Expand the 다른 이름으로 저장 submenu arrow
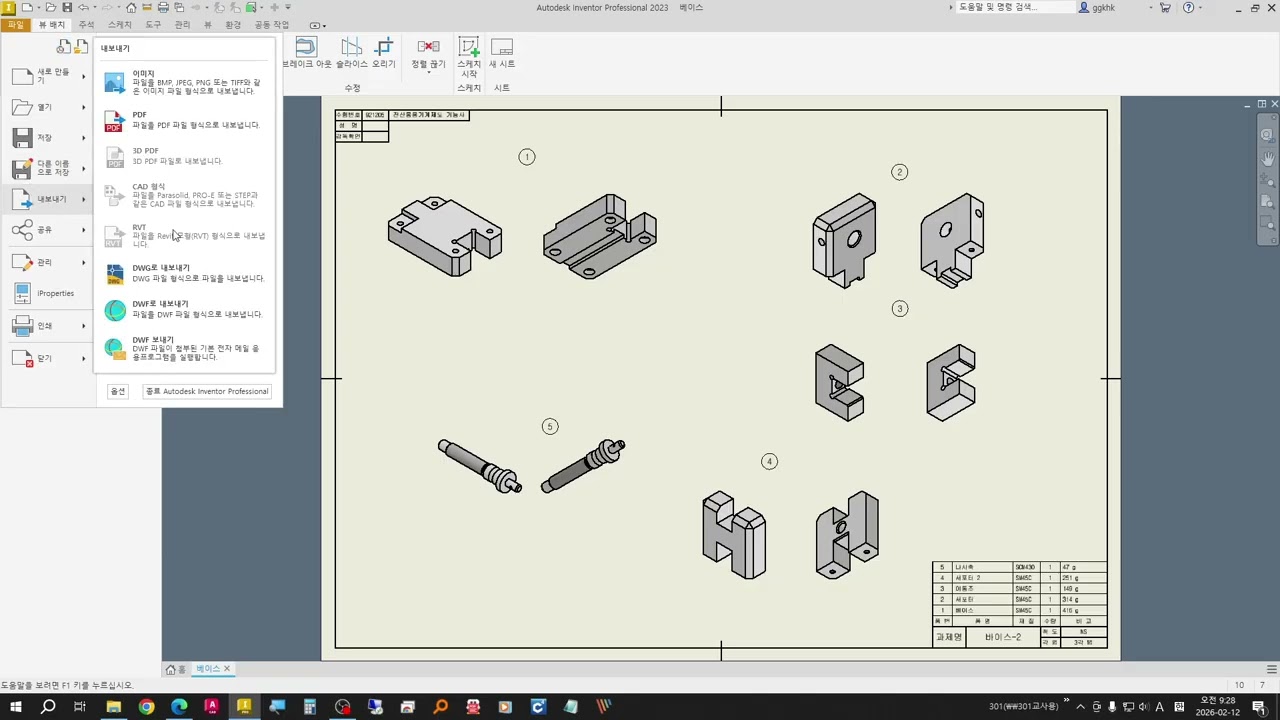Viewport: 1280px width, 720px height. coord(84,168)
